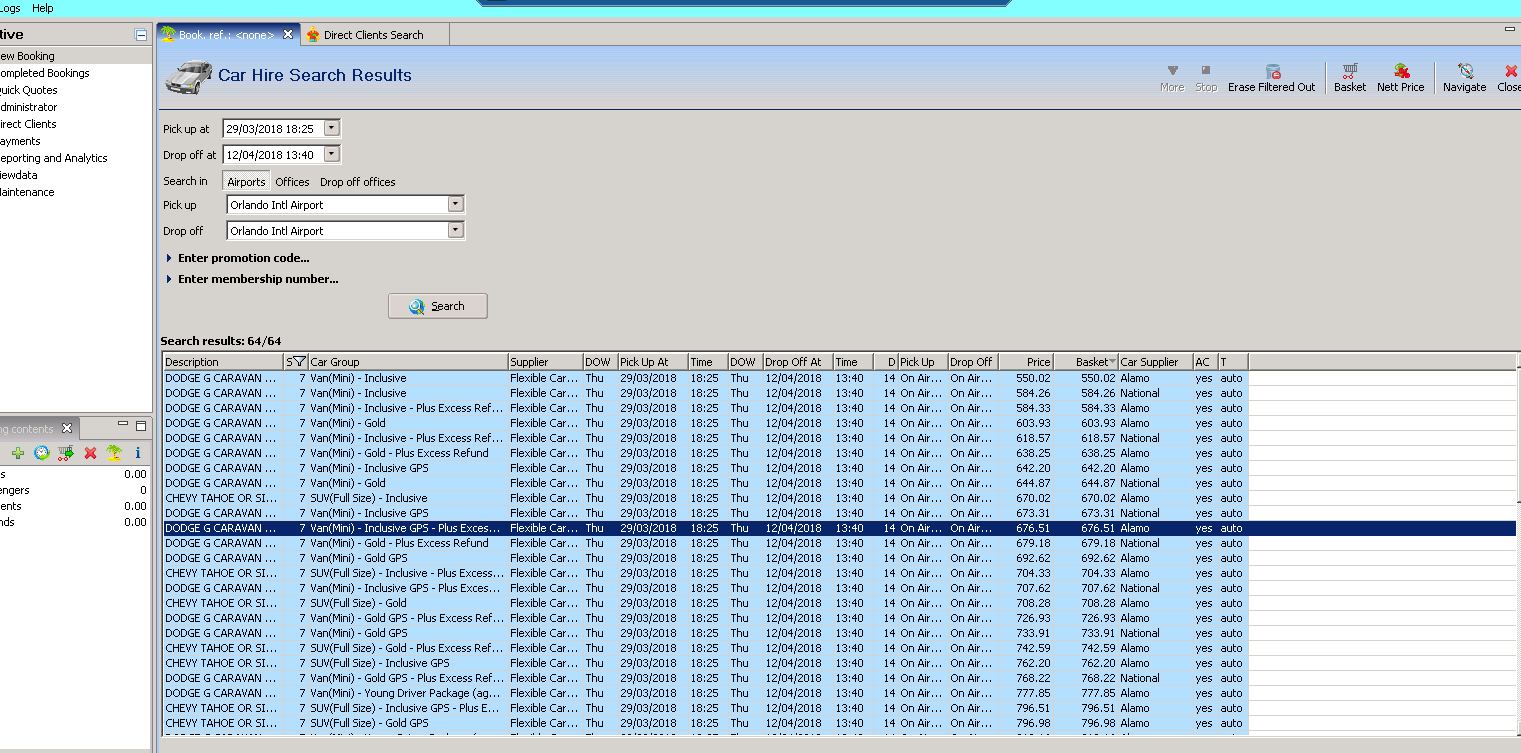Open Viewdata in the sidebar
This screenshot has height=753, width=1521.
tap(19, 175)
